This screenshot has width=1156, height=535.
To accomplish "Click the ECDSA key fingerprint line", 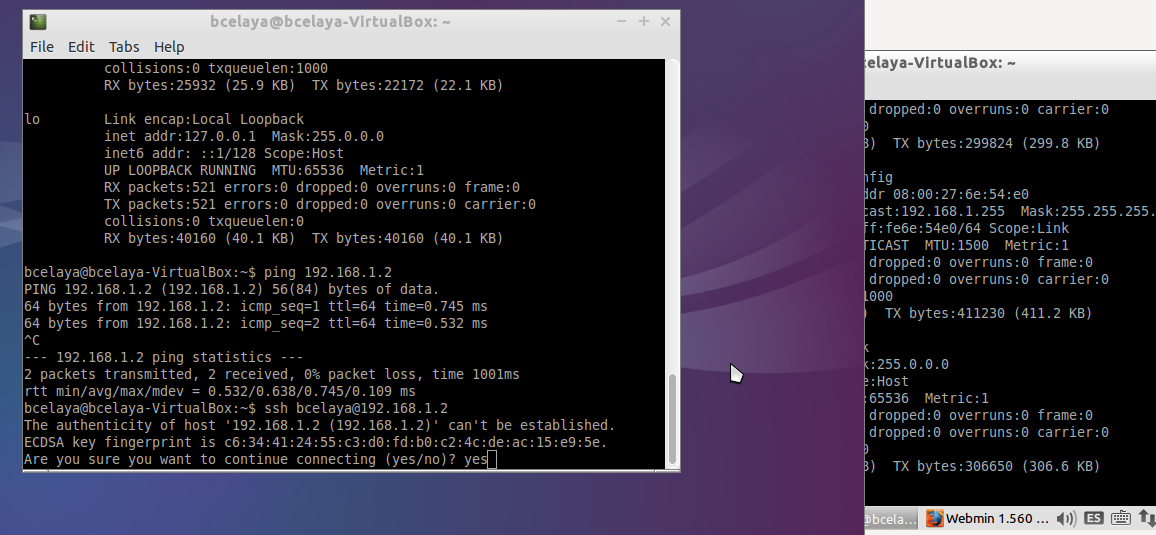I will coord(316,442).
